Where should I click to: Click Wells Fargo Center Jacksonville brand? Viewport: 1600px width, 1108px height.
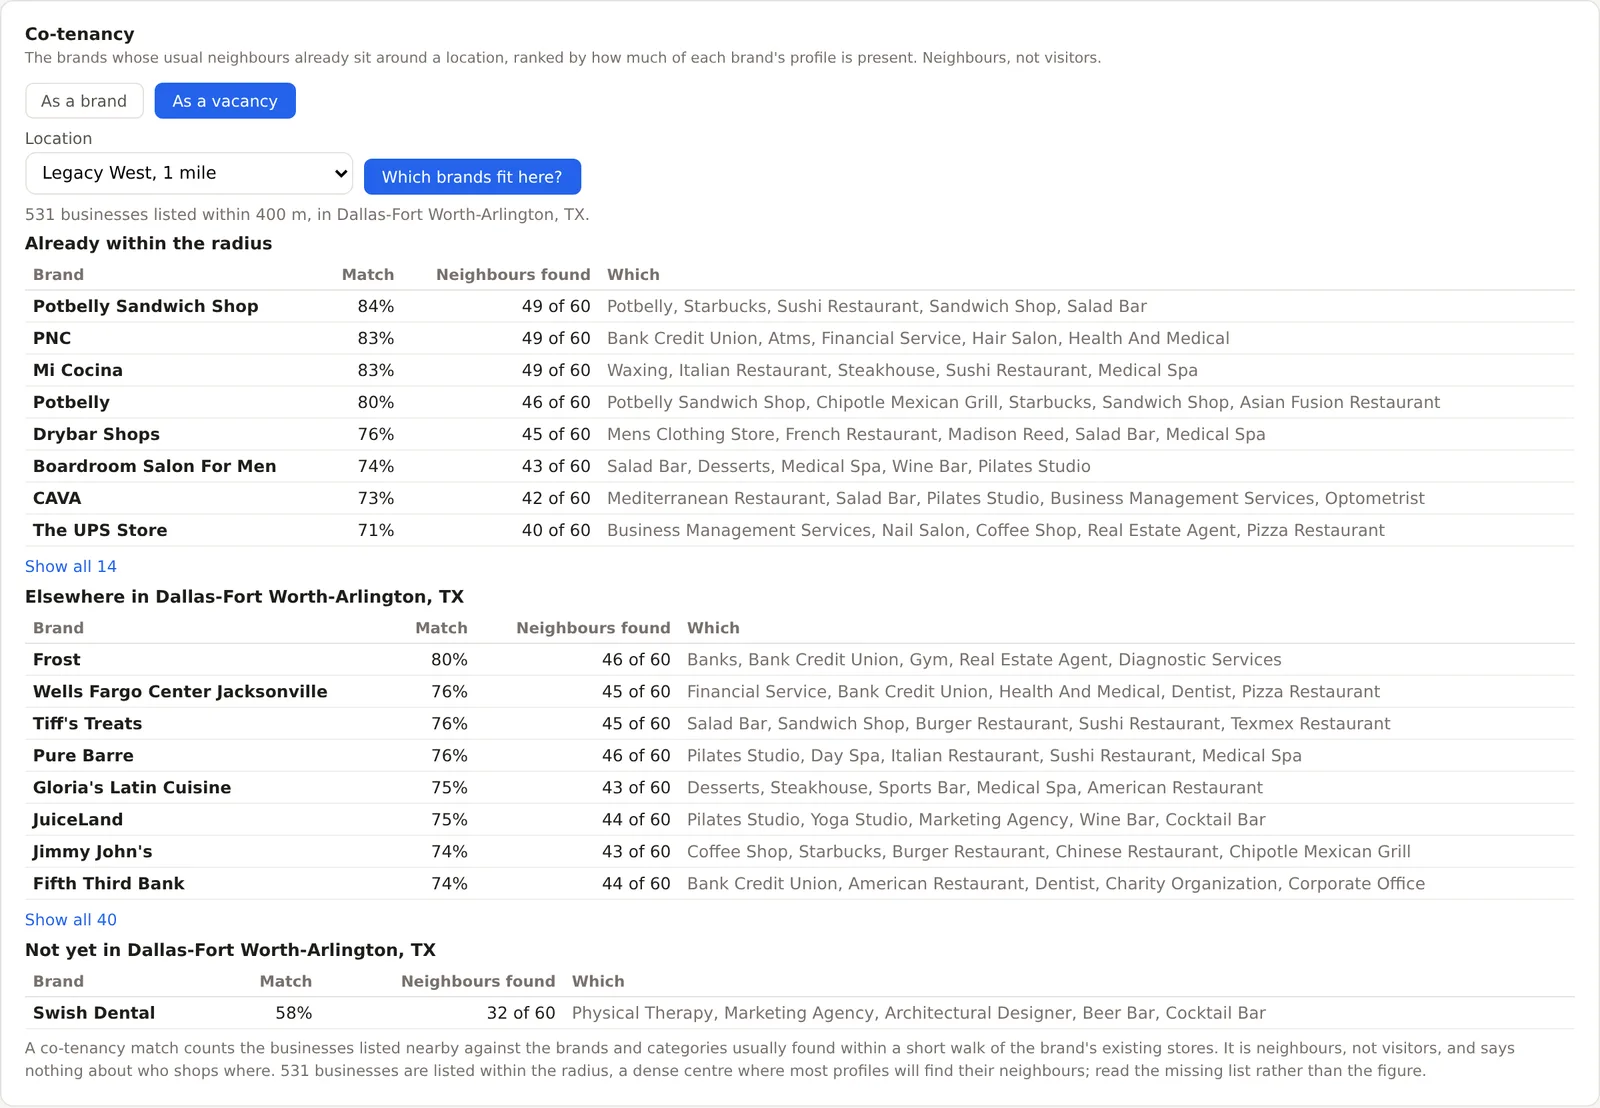180,692
